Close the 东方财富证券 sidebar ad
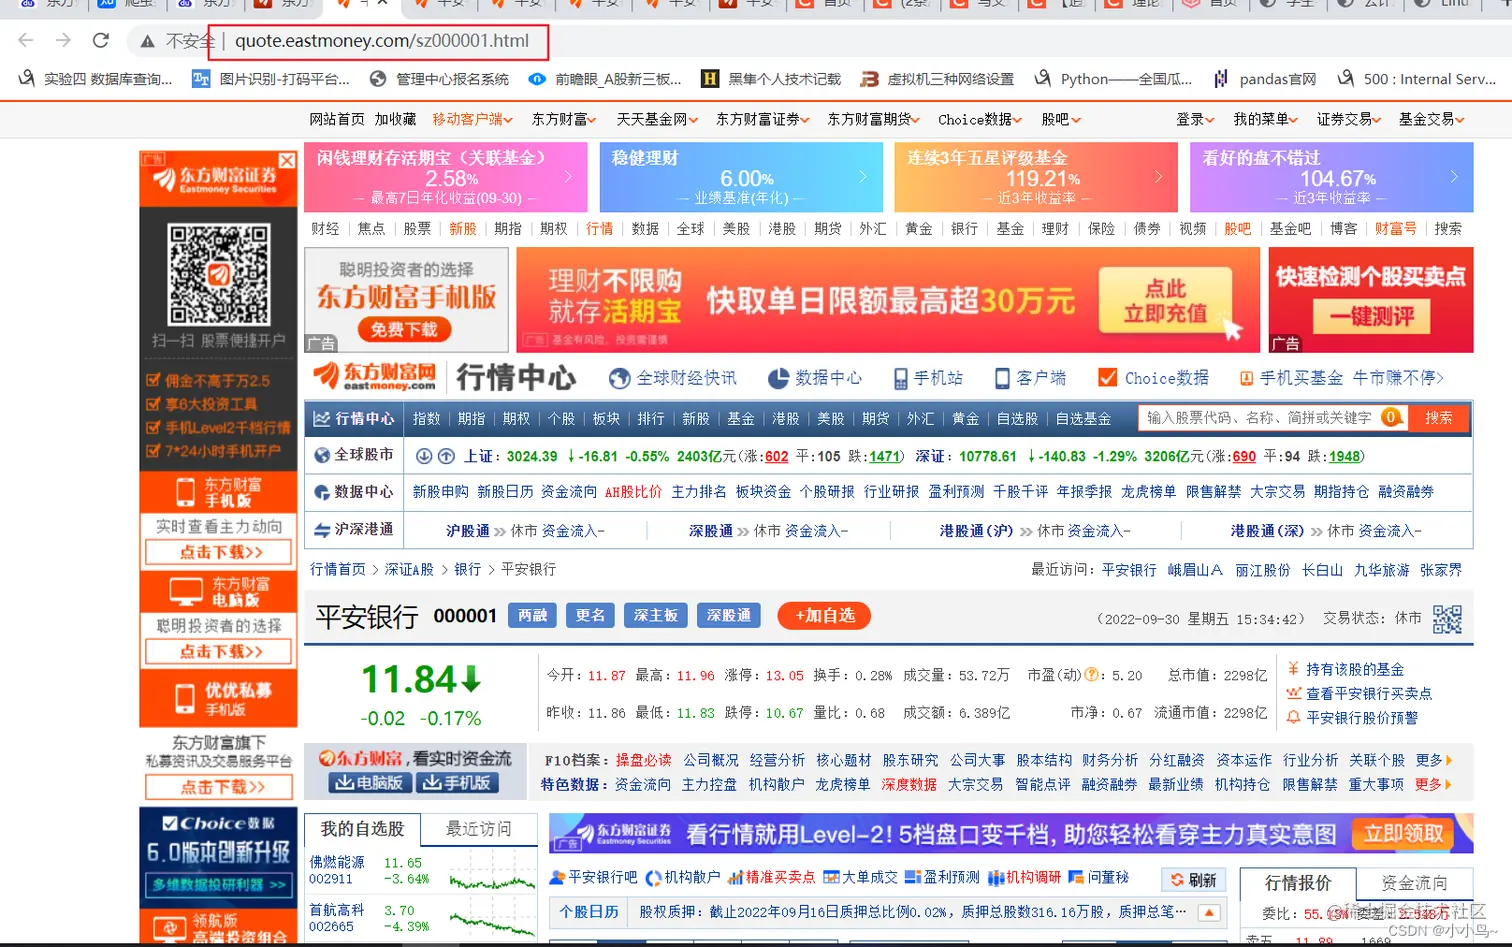 tap(287, 160)
